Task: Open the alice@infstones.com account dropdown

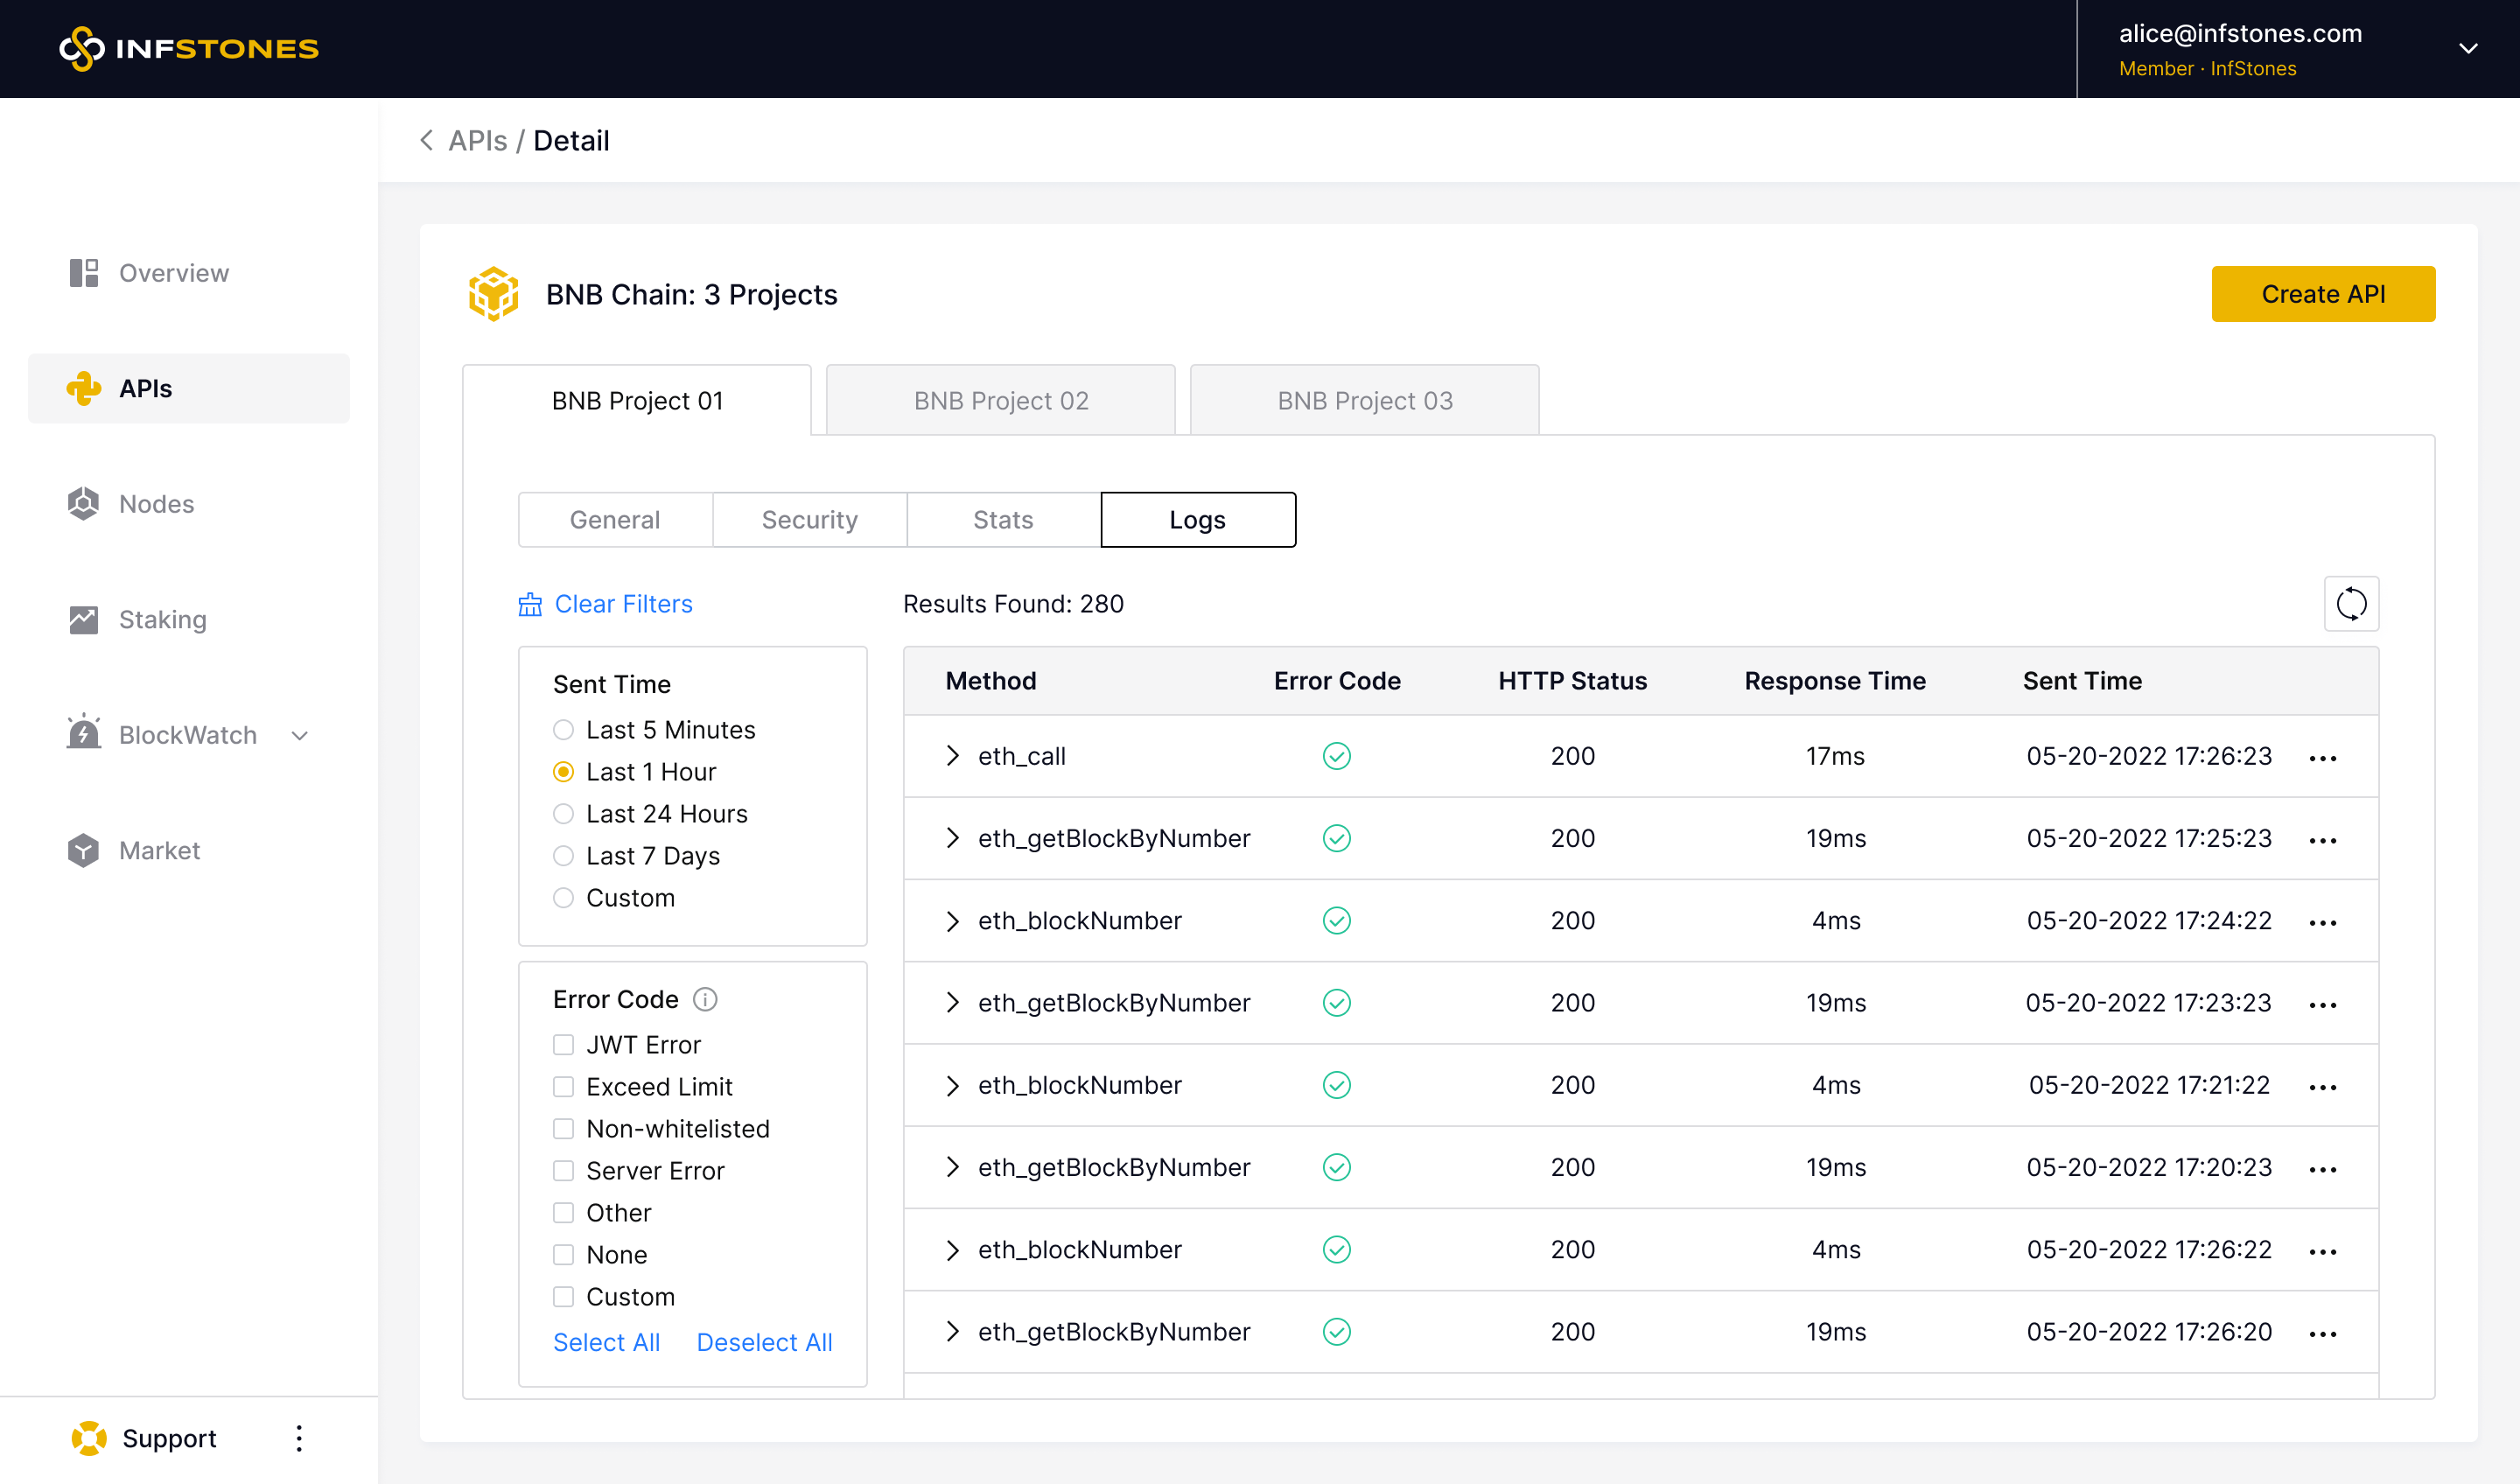Action: coord(2467,49)
